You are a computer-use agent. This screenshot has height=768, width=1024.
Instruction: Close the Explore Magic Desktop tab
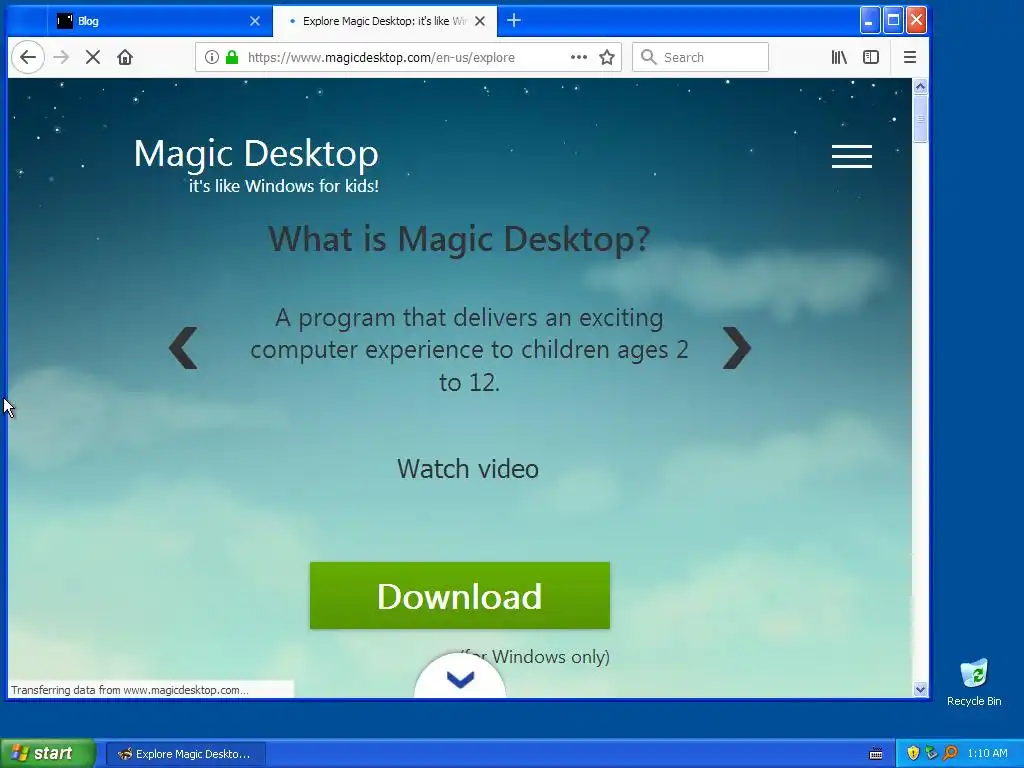click(x=480, y=21)
